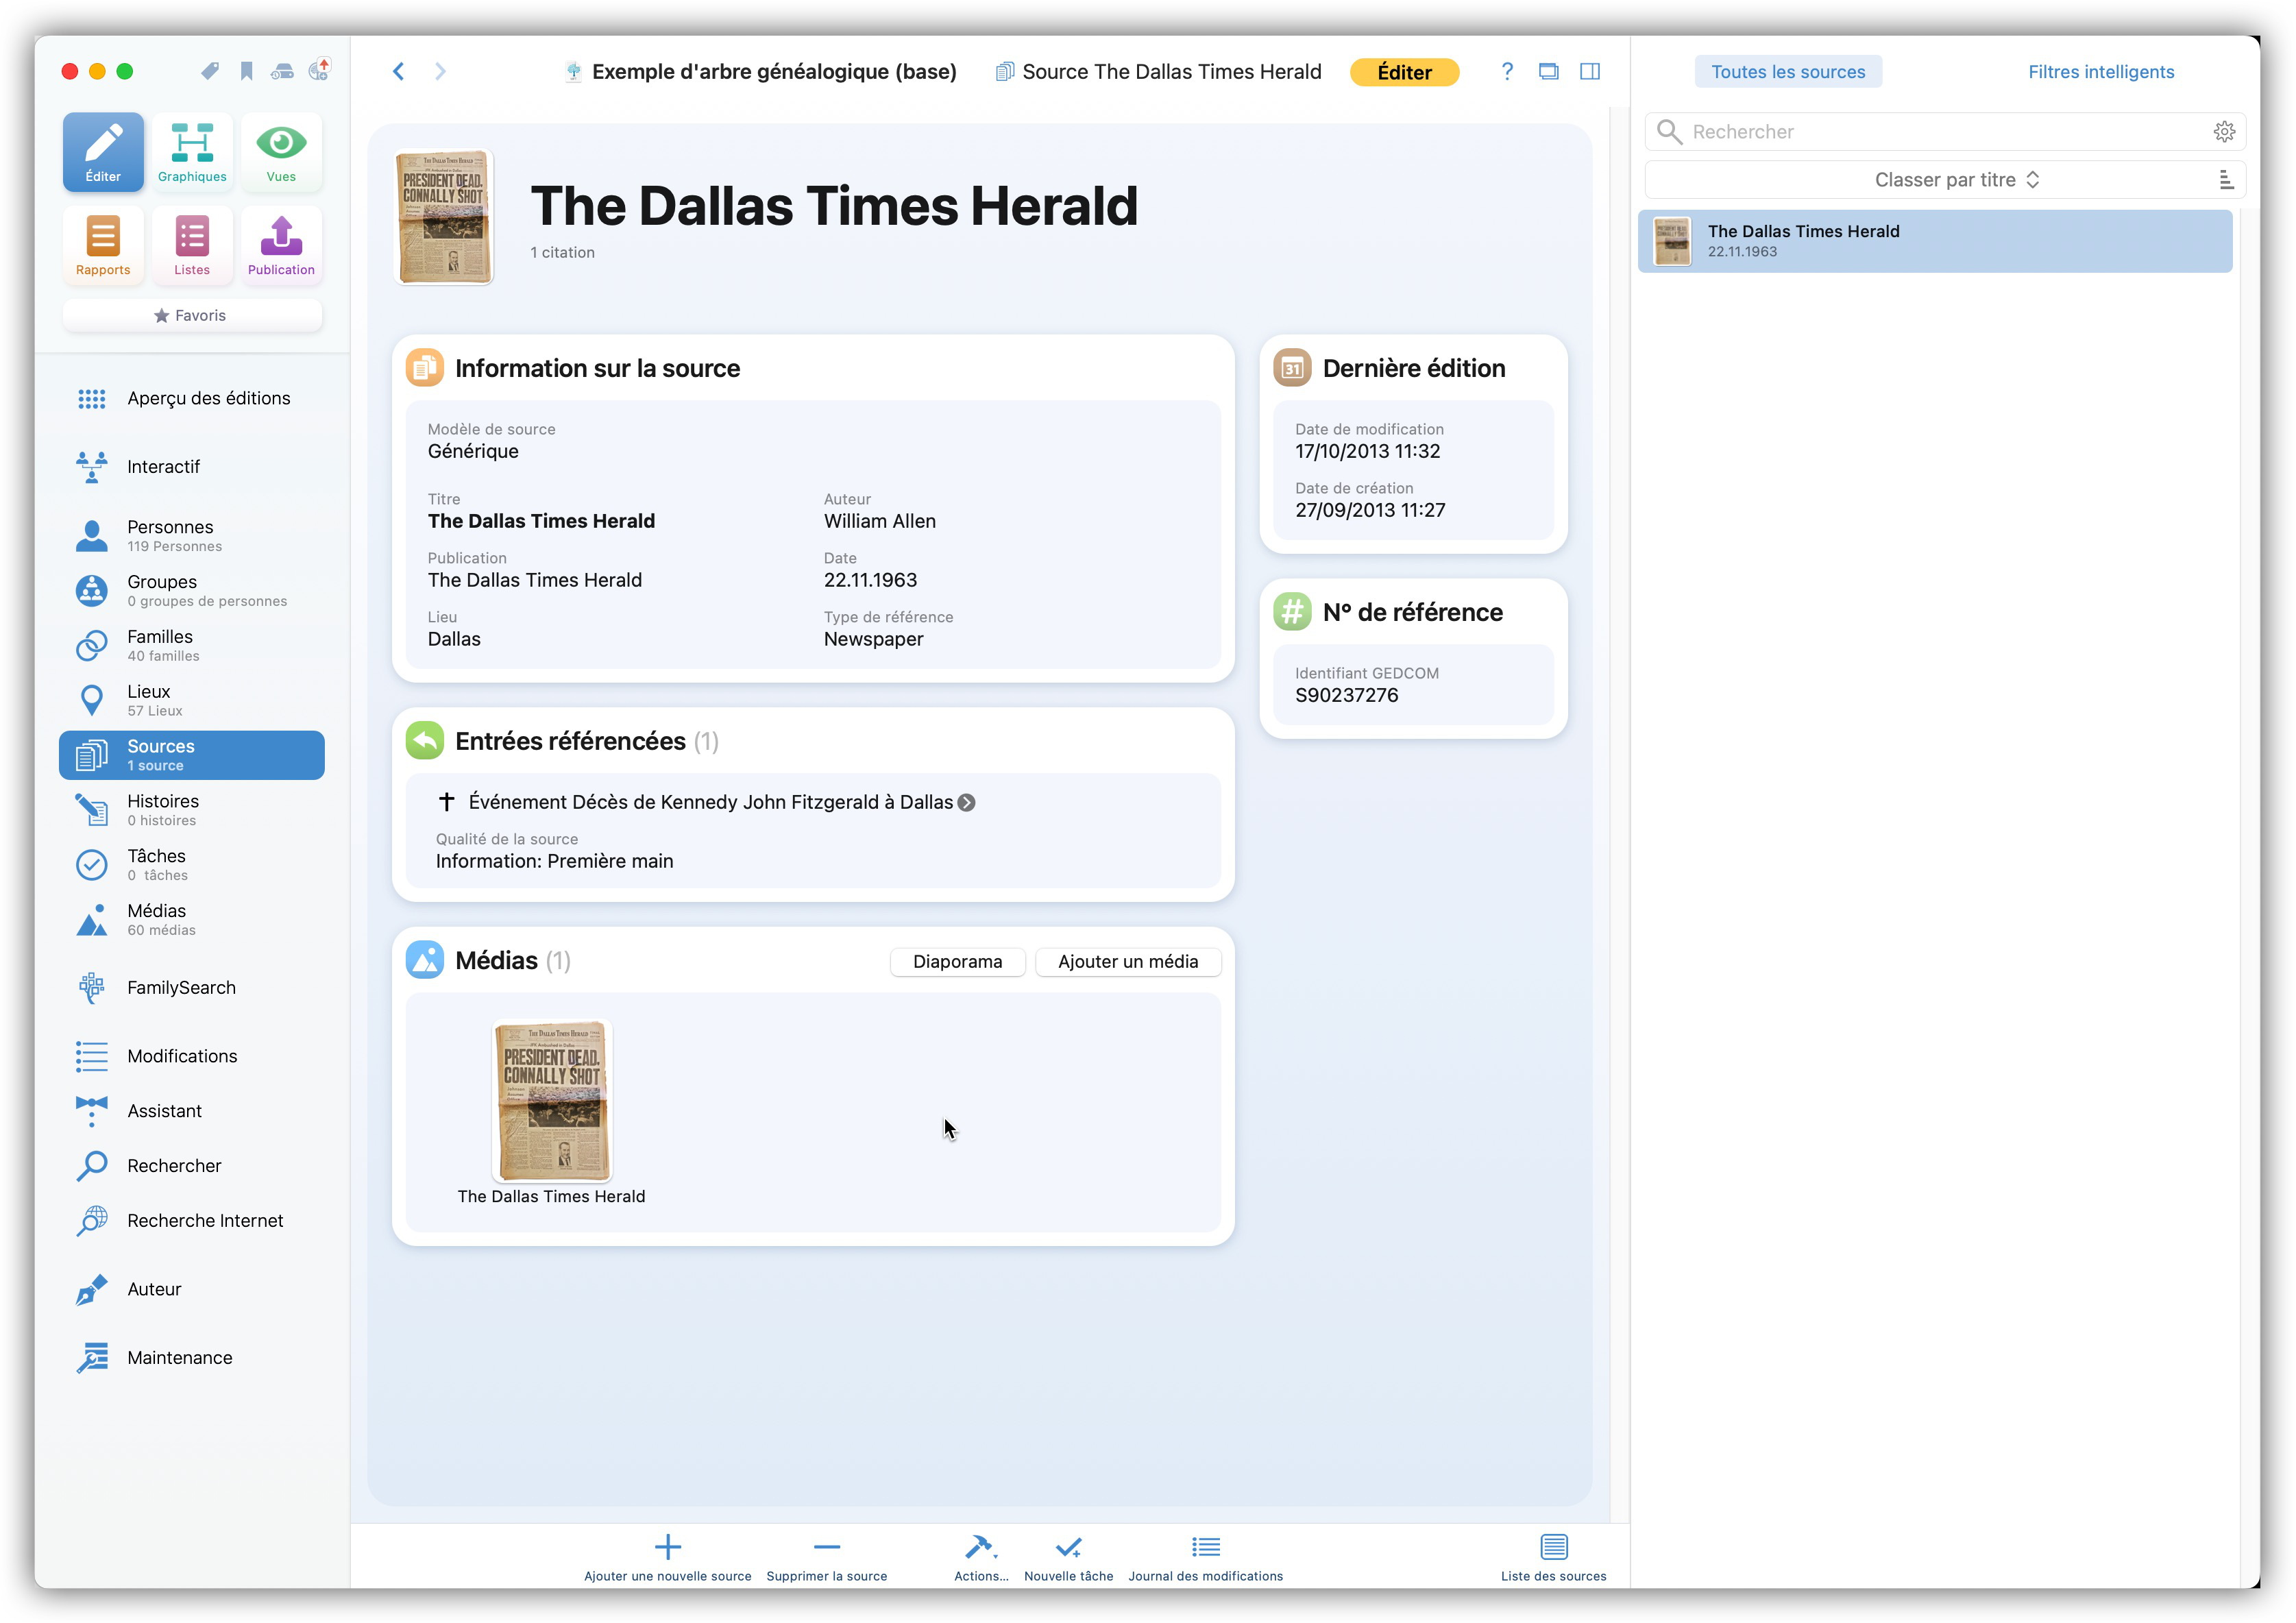The image size is (2296, 1623).
Task: Open Modifications in sidebar
Action: tap(192, 1057)
